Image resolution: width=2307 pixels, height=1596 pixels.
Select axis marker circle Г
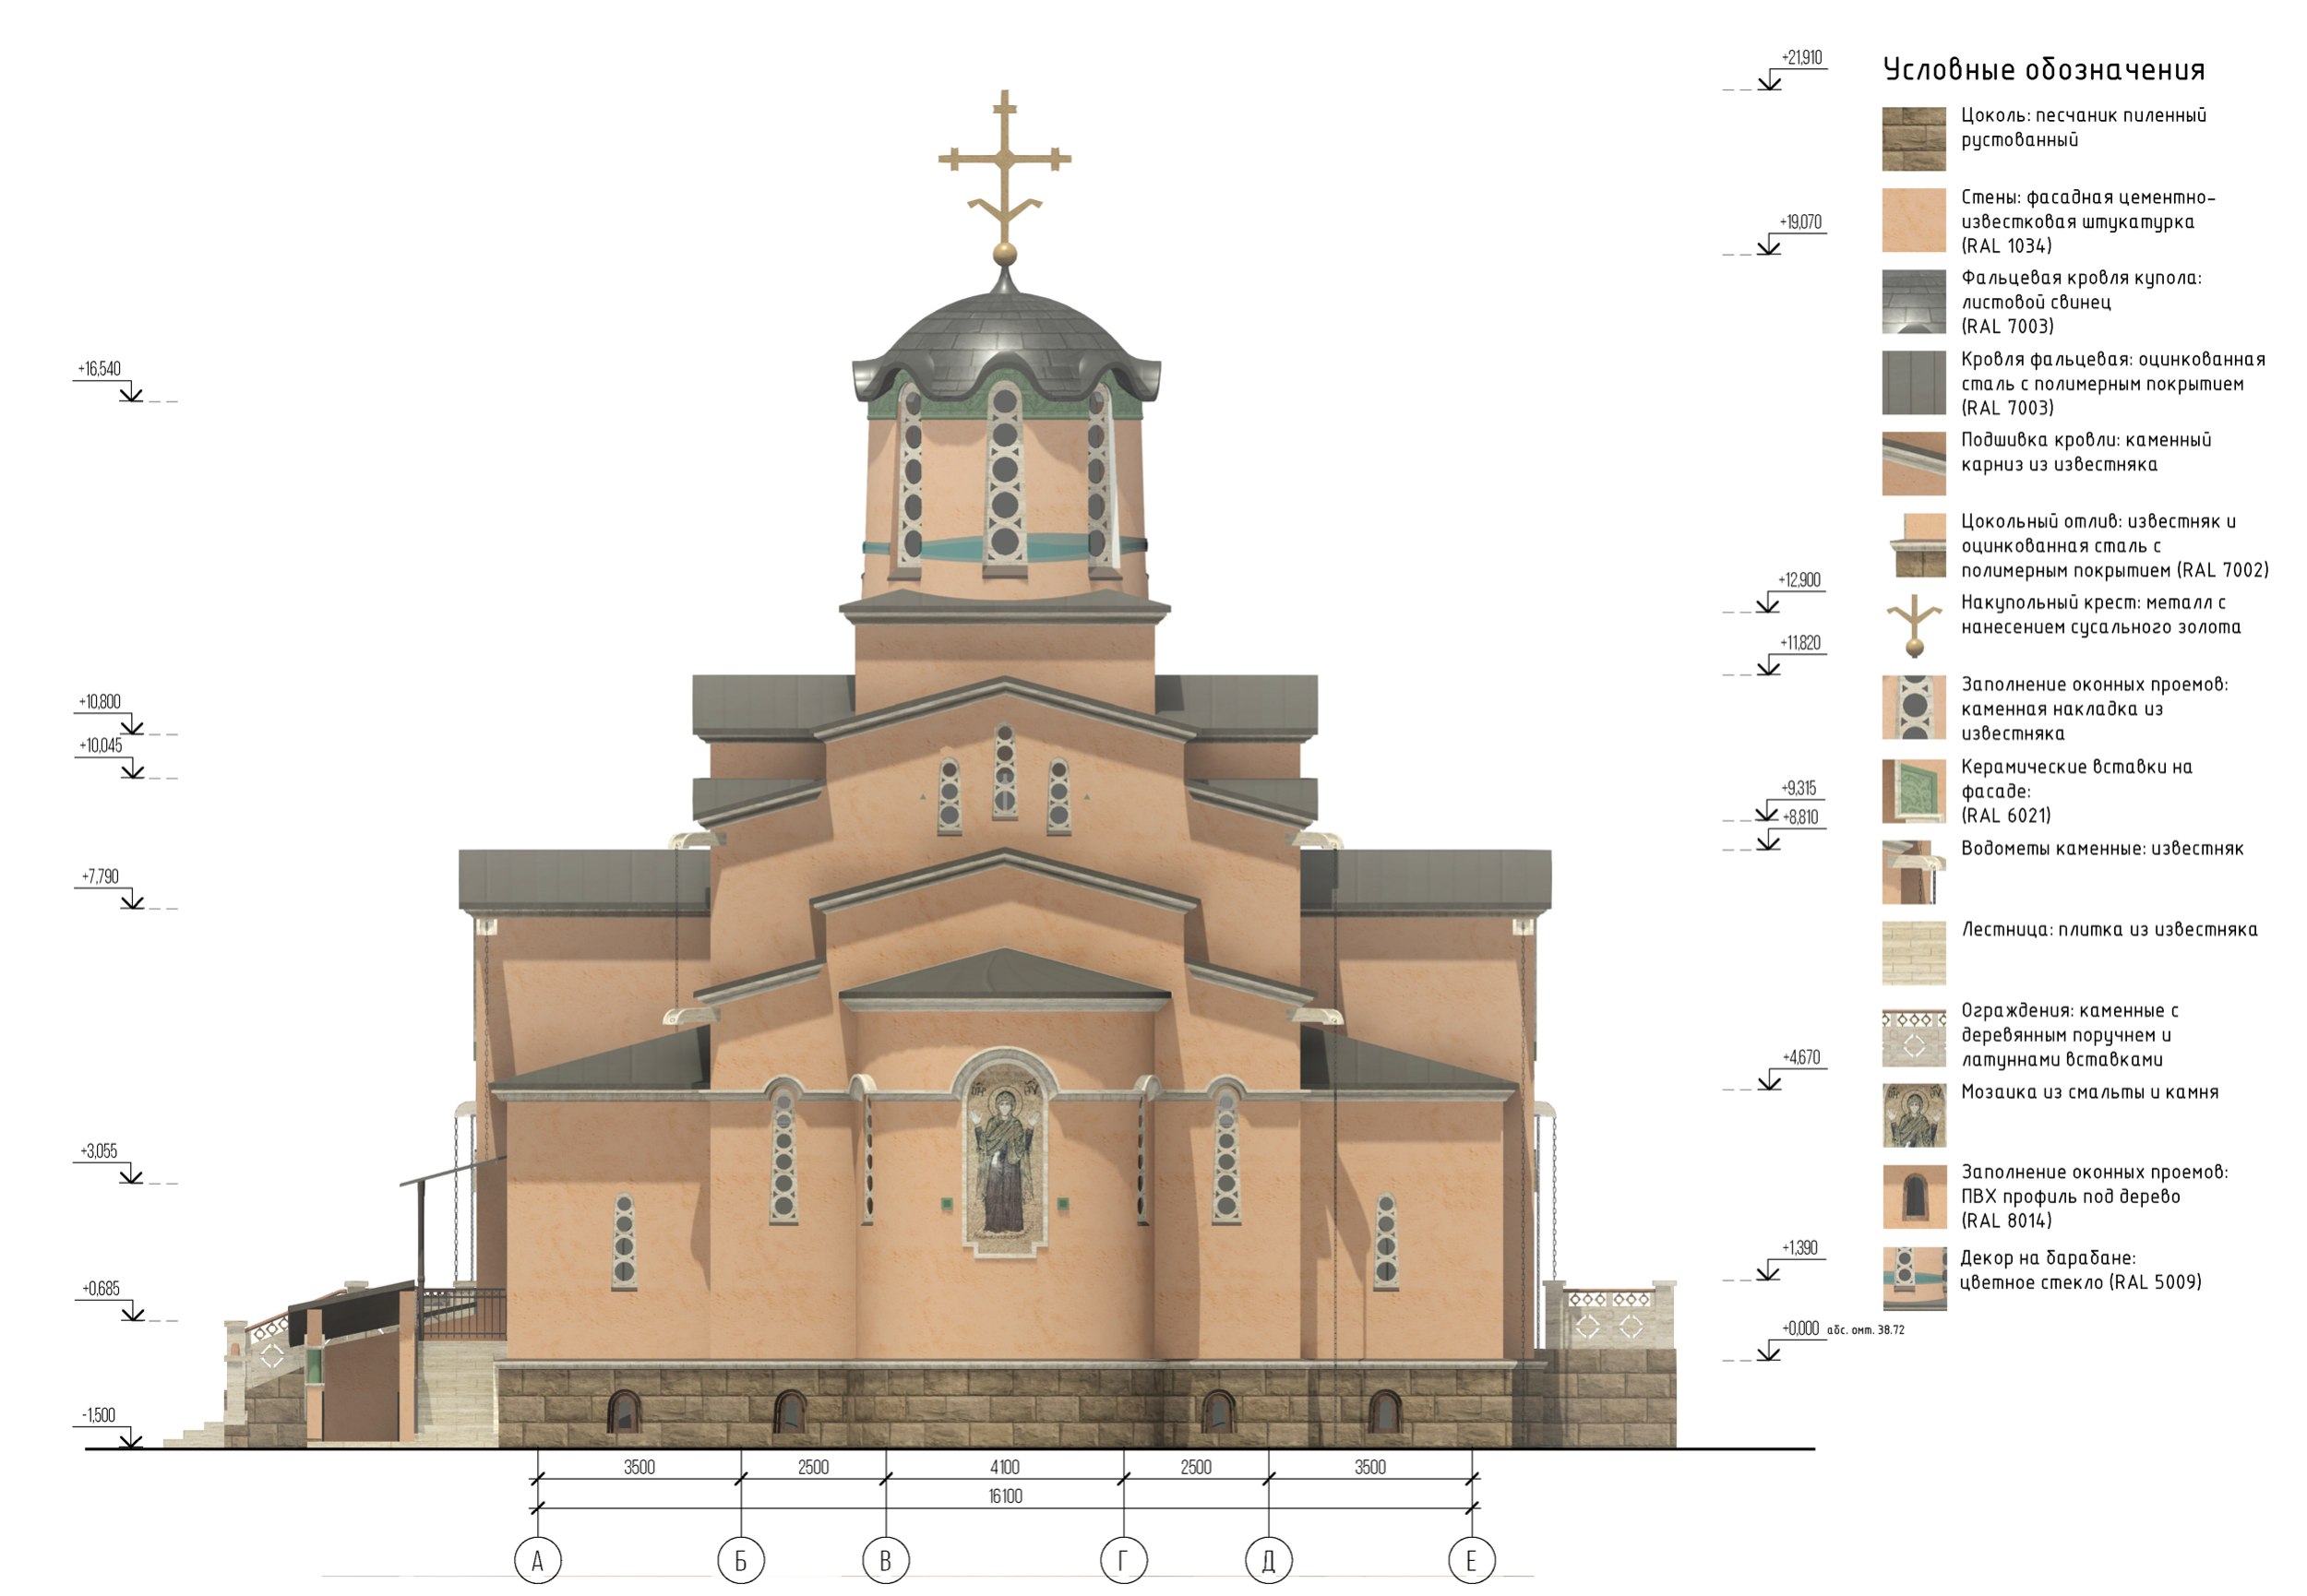[1123, 1561]
